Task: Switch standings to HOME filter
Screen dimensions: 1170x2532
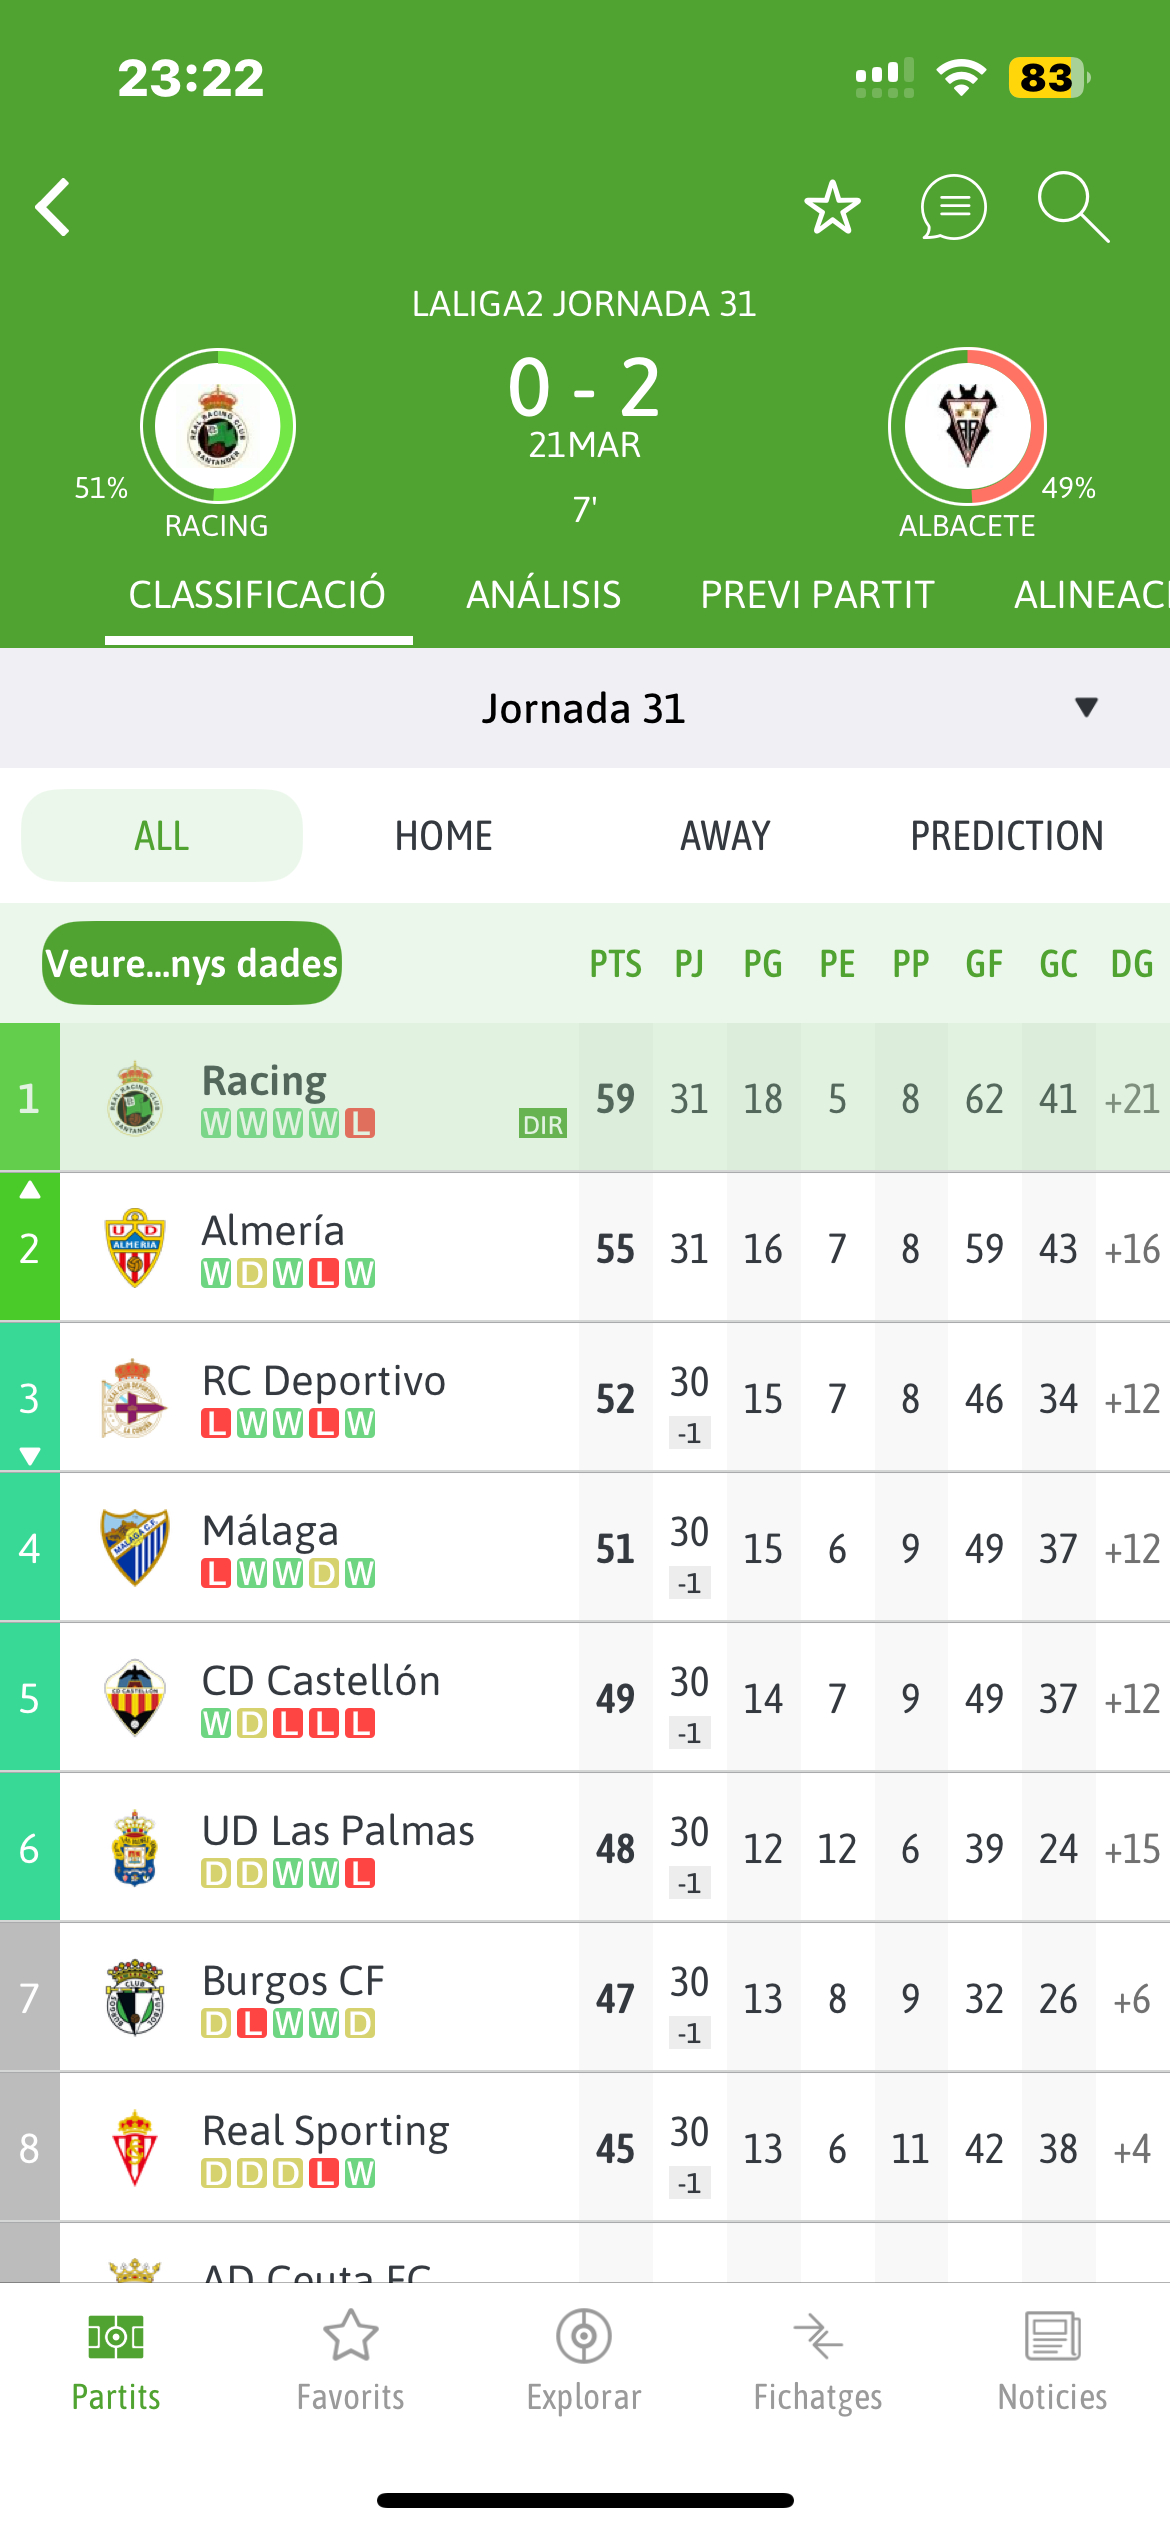Action: tap(443, 836)
